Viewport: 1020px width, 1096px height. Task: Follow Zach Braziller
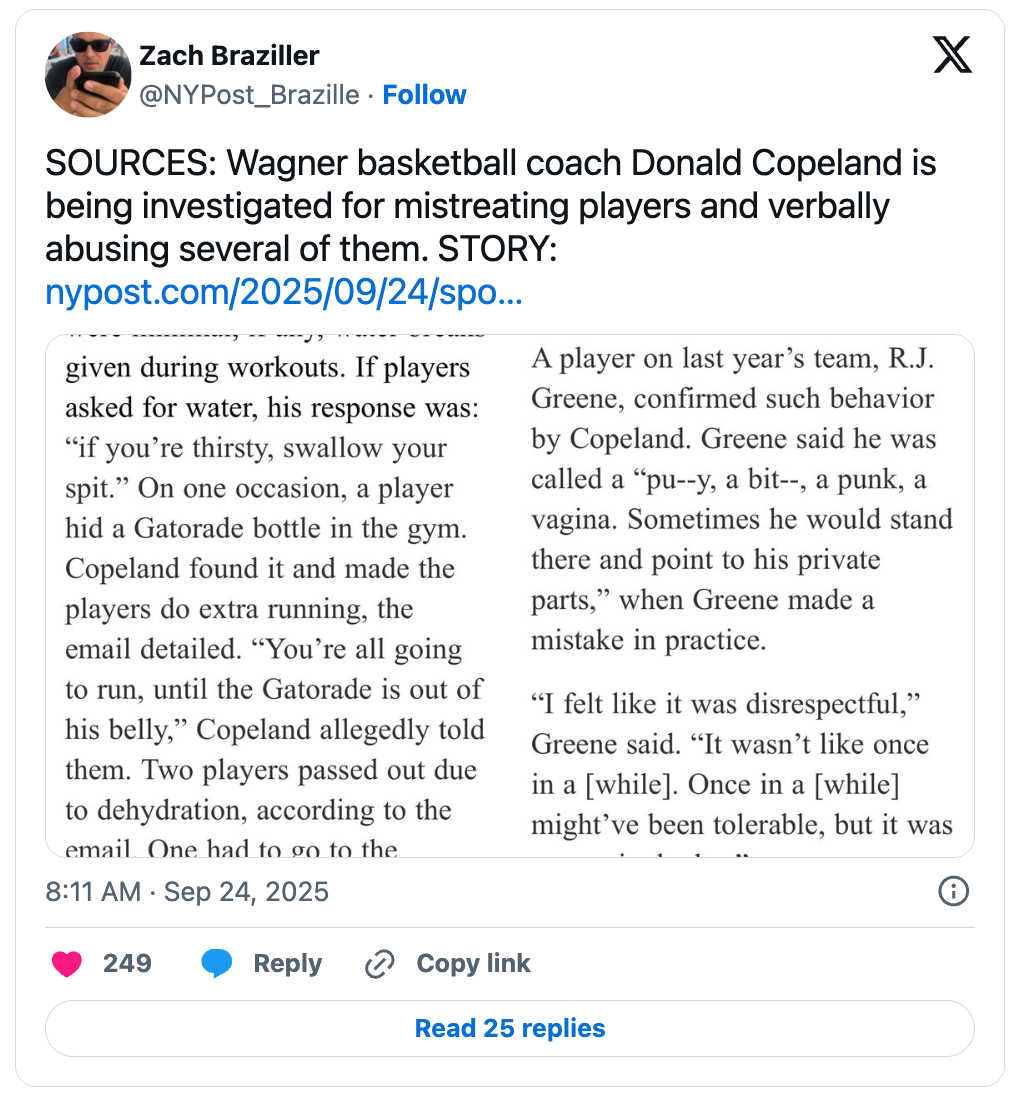(424, 94)
